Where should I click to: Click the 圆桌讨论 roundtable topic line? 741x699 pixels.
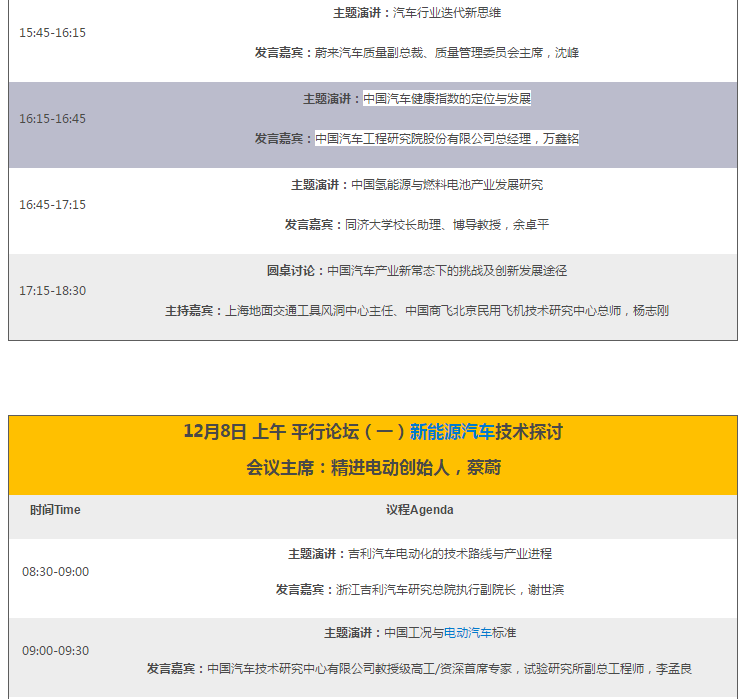point(416,271)
